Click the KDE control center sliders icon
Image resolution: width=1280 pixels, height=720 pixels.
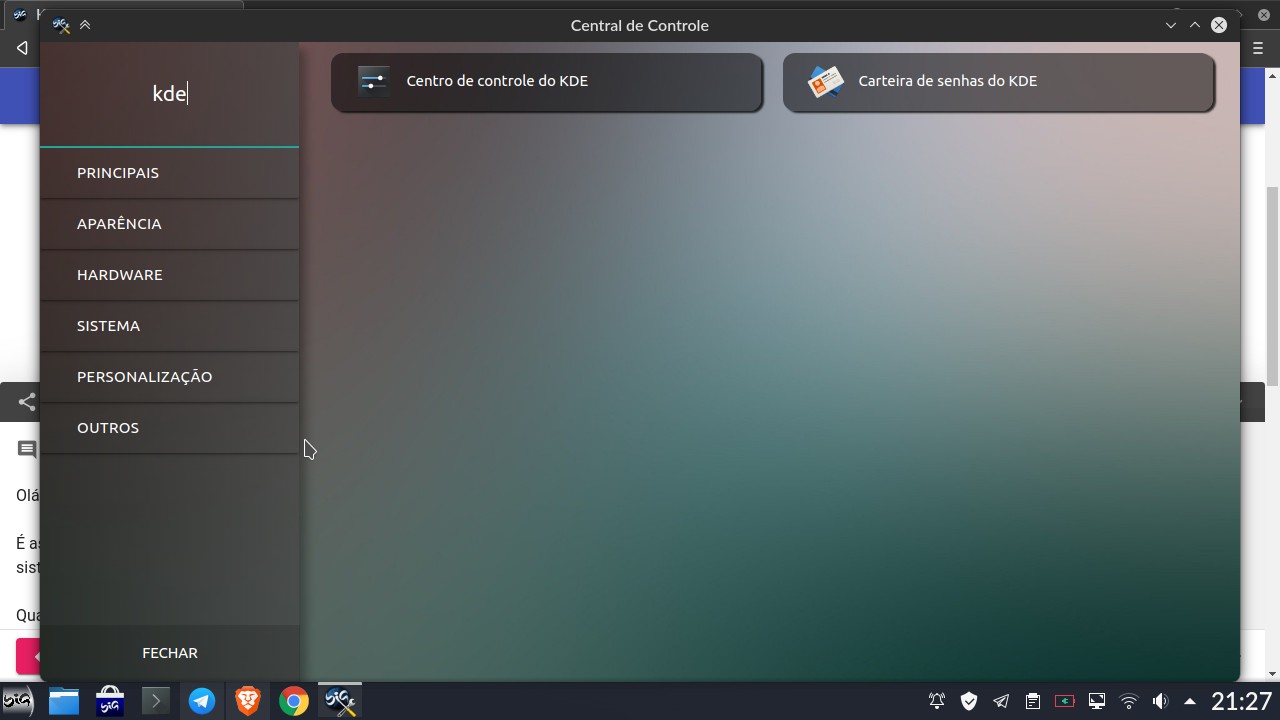tap(373, 81)
